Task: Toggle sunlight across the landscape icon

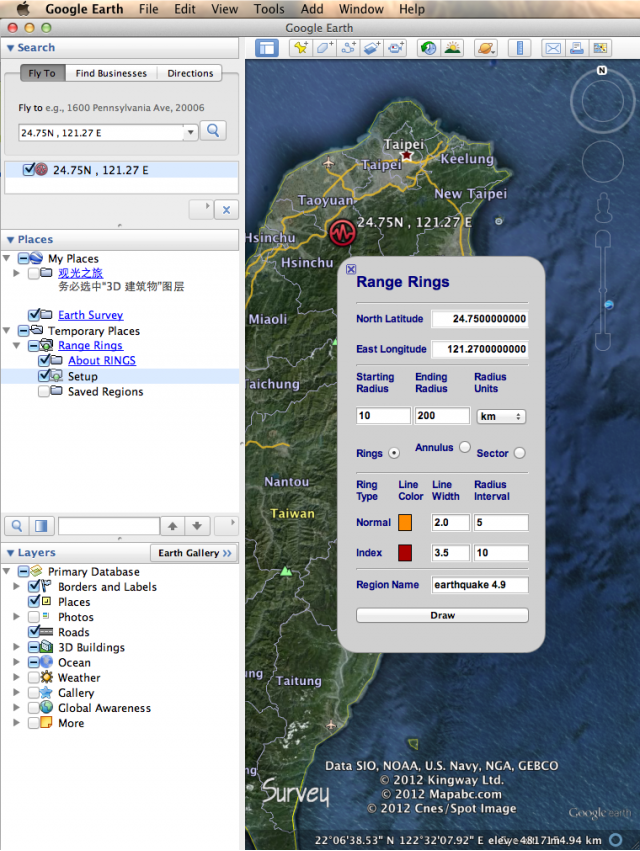Action: [x=452, y=48]
